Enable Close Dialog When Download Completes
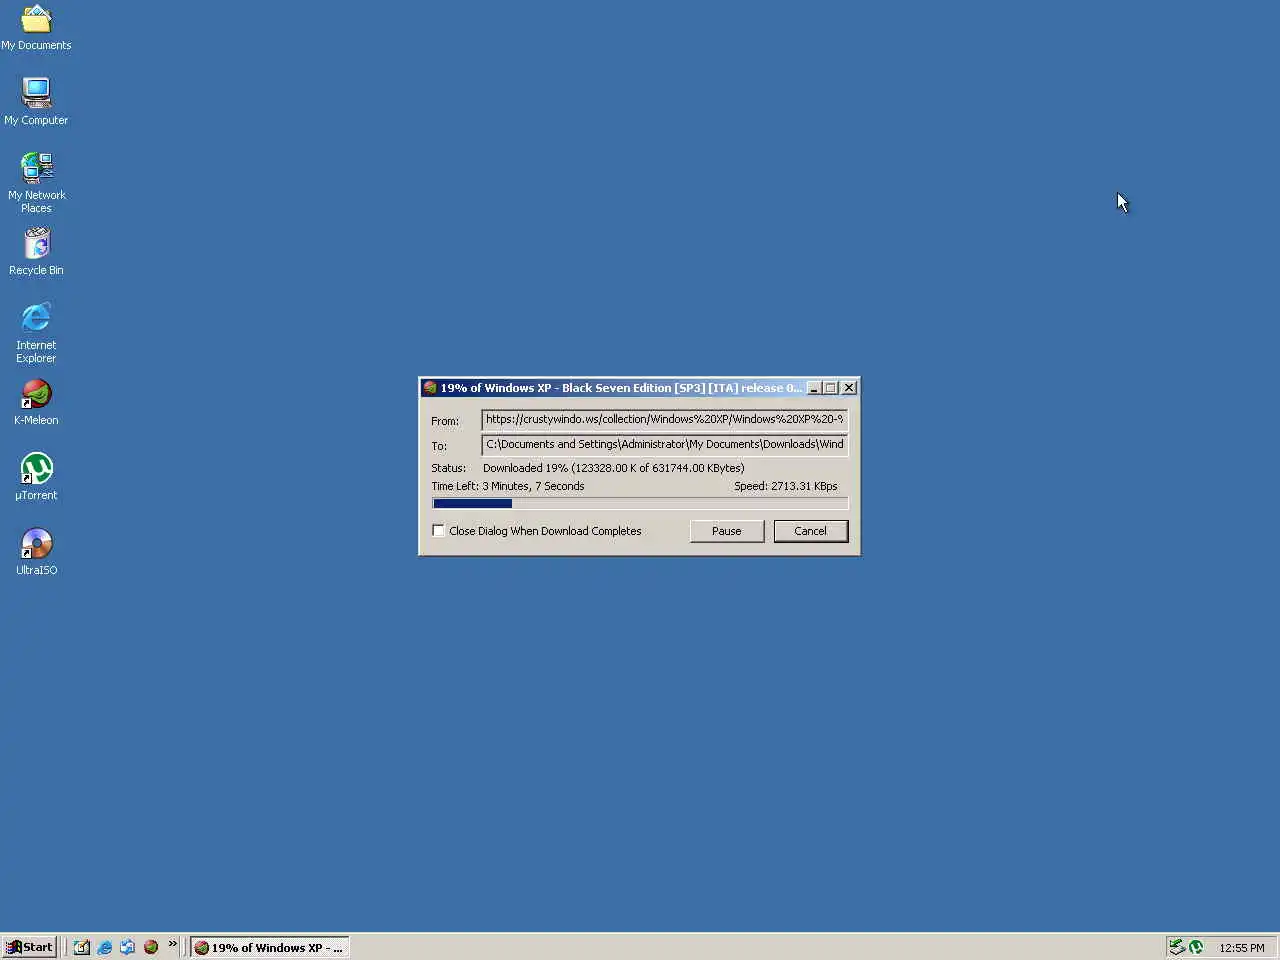This screenshot has width=1280, height=960. pyautogui.click(x=438, y=531)
